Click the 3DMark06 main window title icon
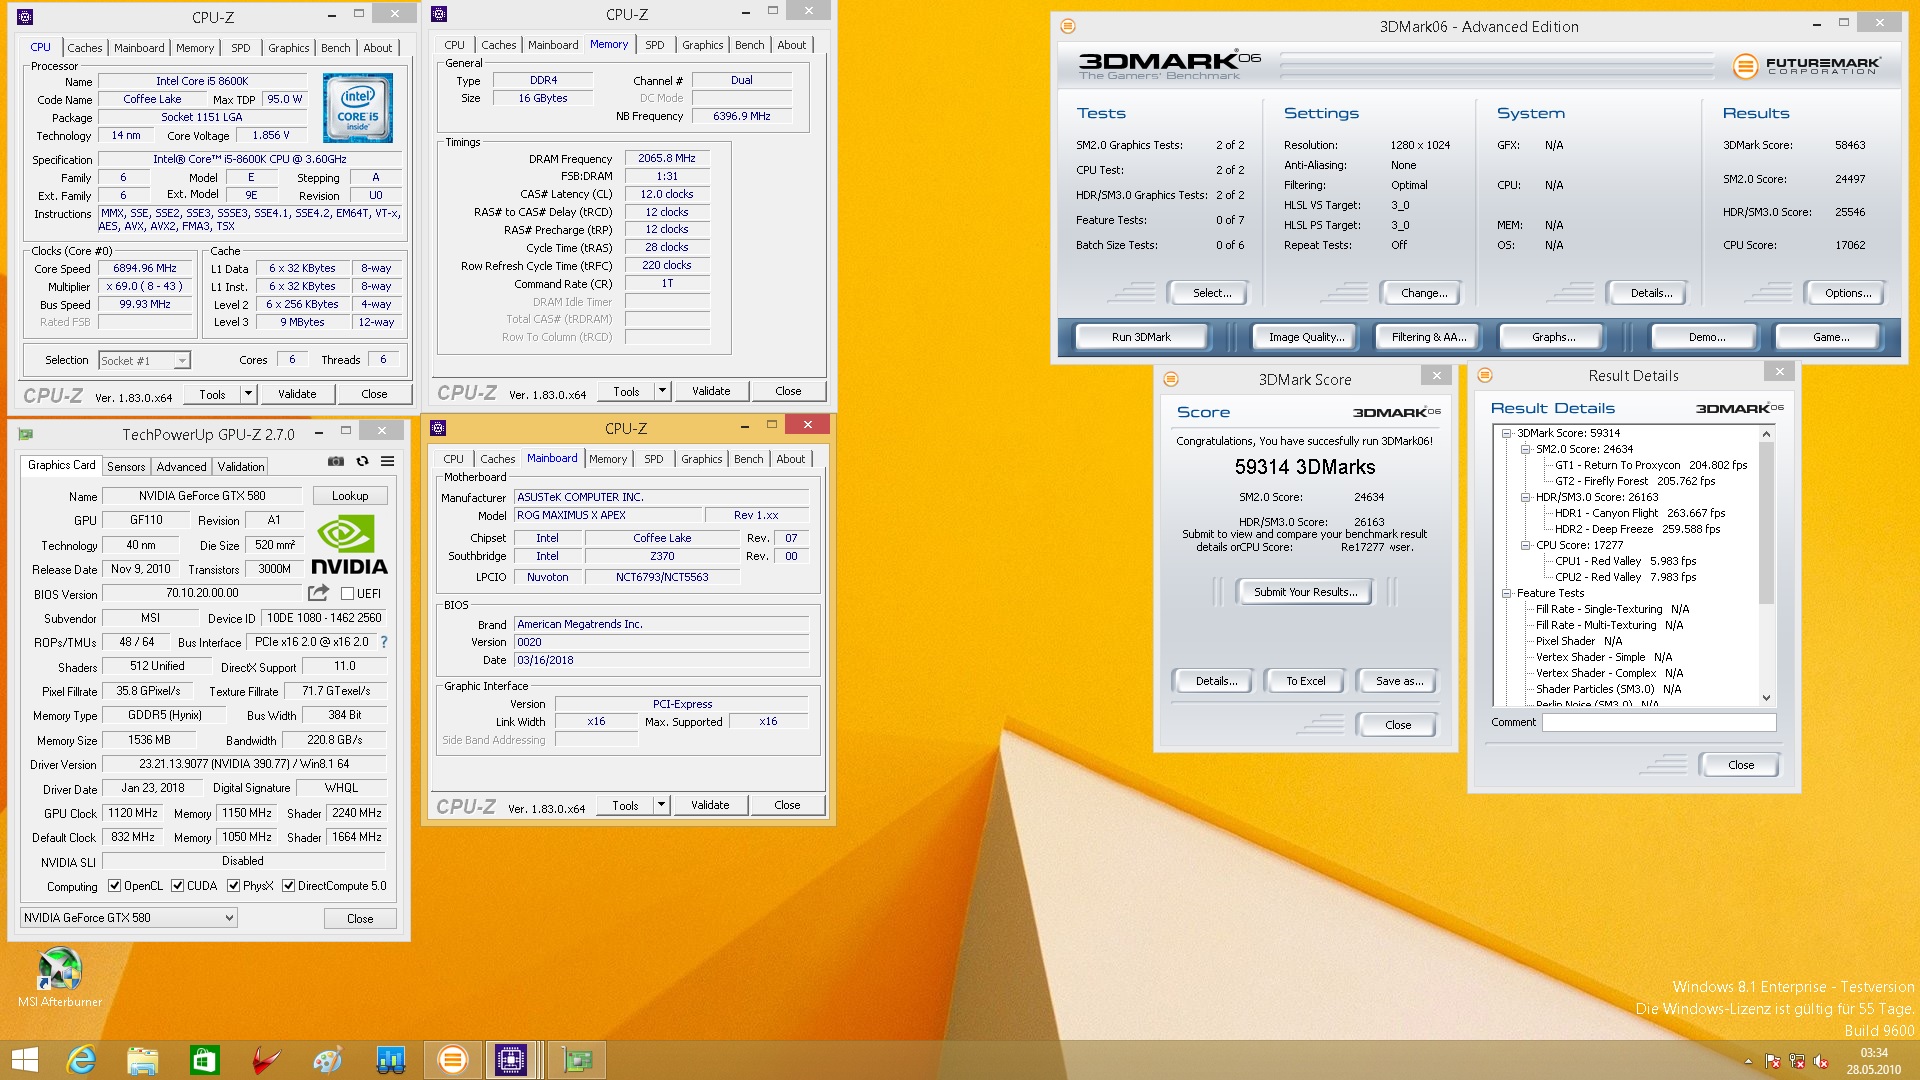Screen dimensions: 1920x1080 click(x=1067, y=26)
